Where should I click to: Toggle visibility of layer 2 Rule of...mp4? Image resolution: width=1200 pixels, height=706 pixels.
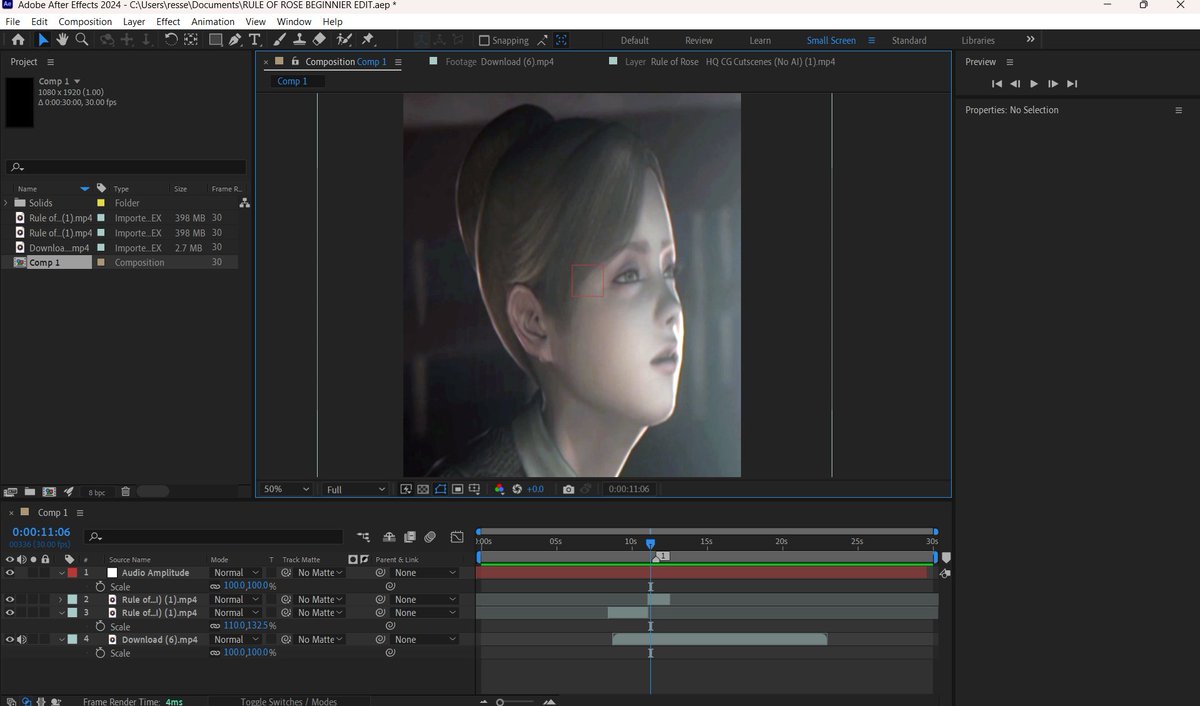(x=10, y=600)
